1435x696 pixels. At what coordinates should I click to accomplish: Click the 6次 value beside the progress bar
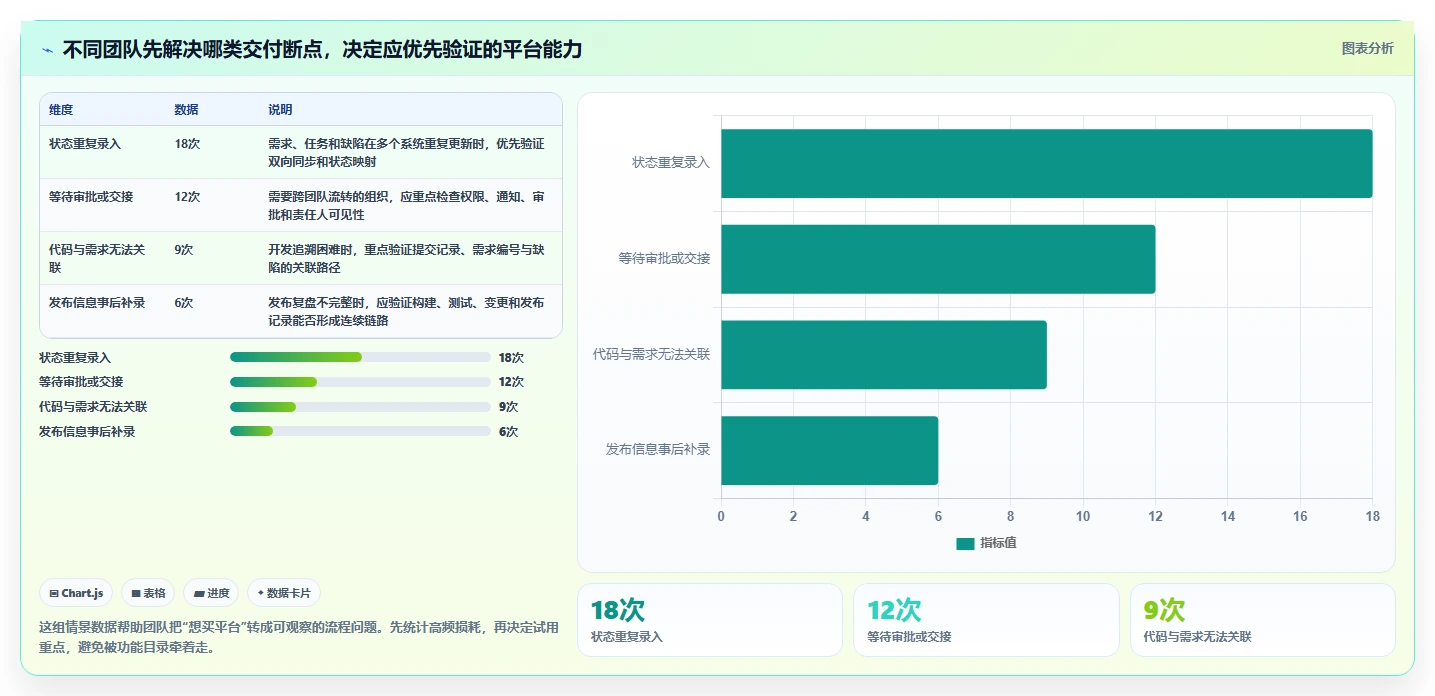point(508,432)
